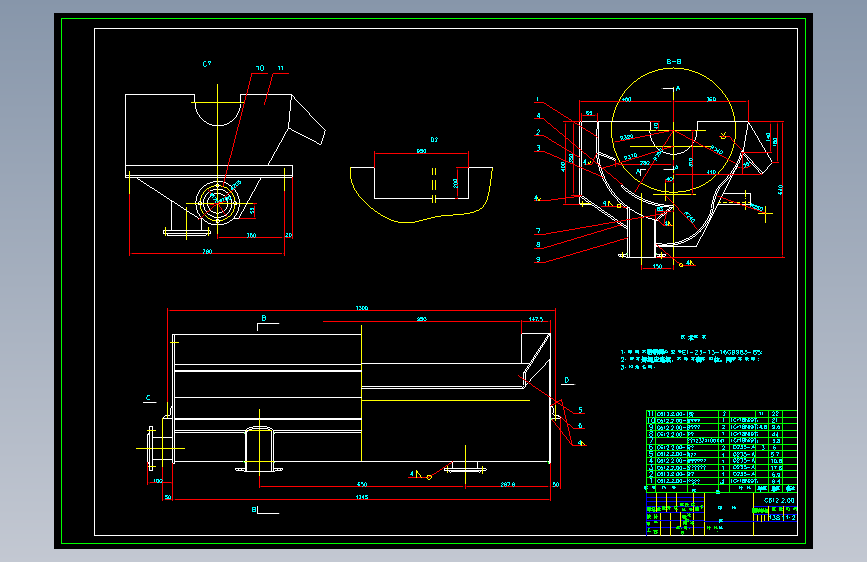Select balloon callout 9 left of B-B view
Viewport: 867px width, 562px height.
[x=538, y=259]
